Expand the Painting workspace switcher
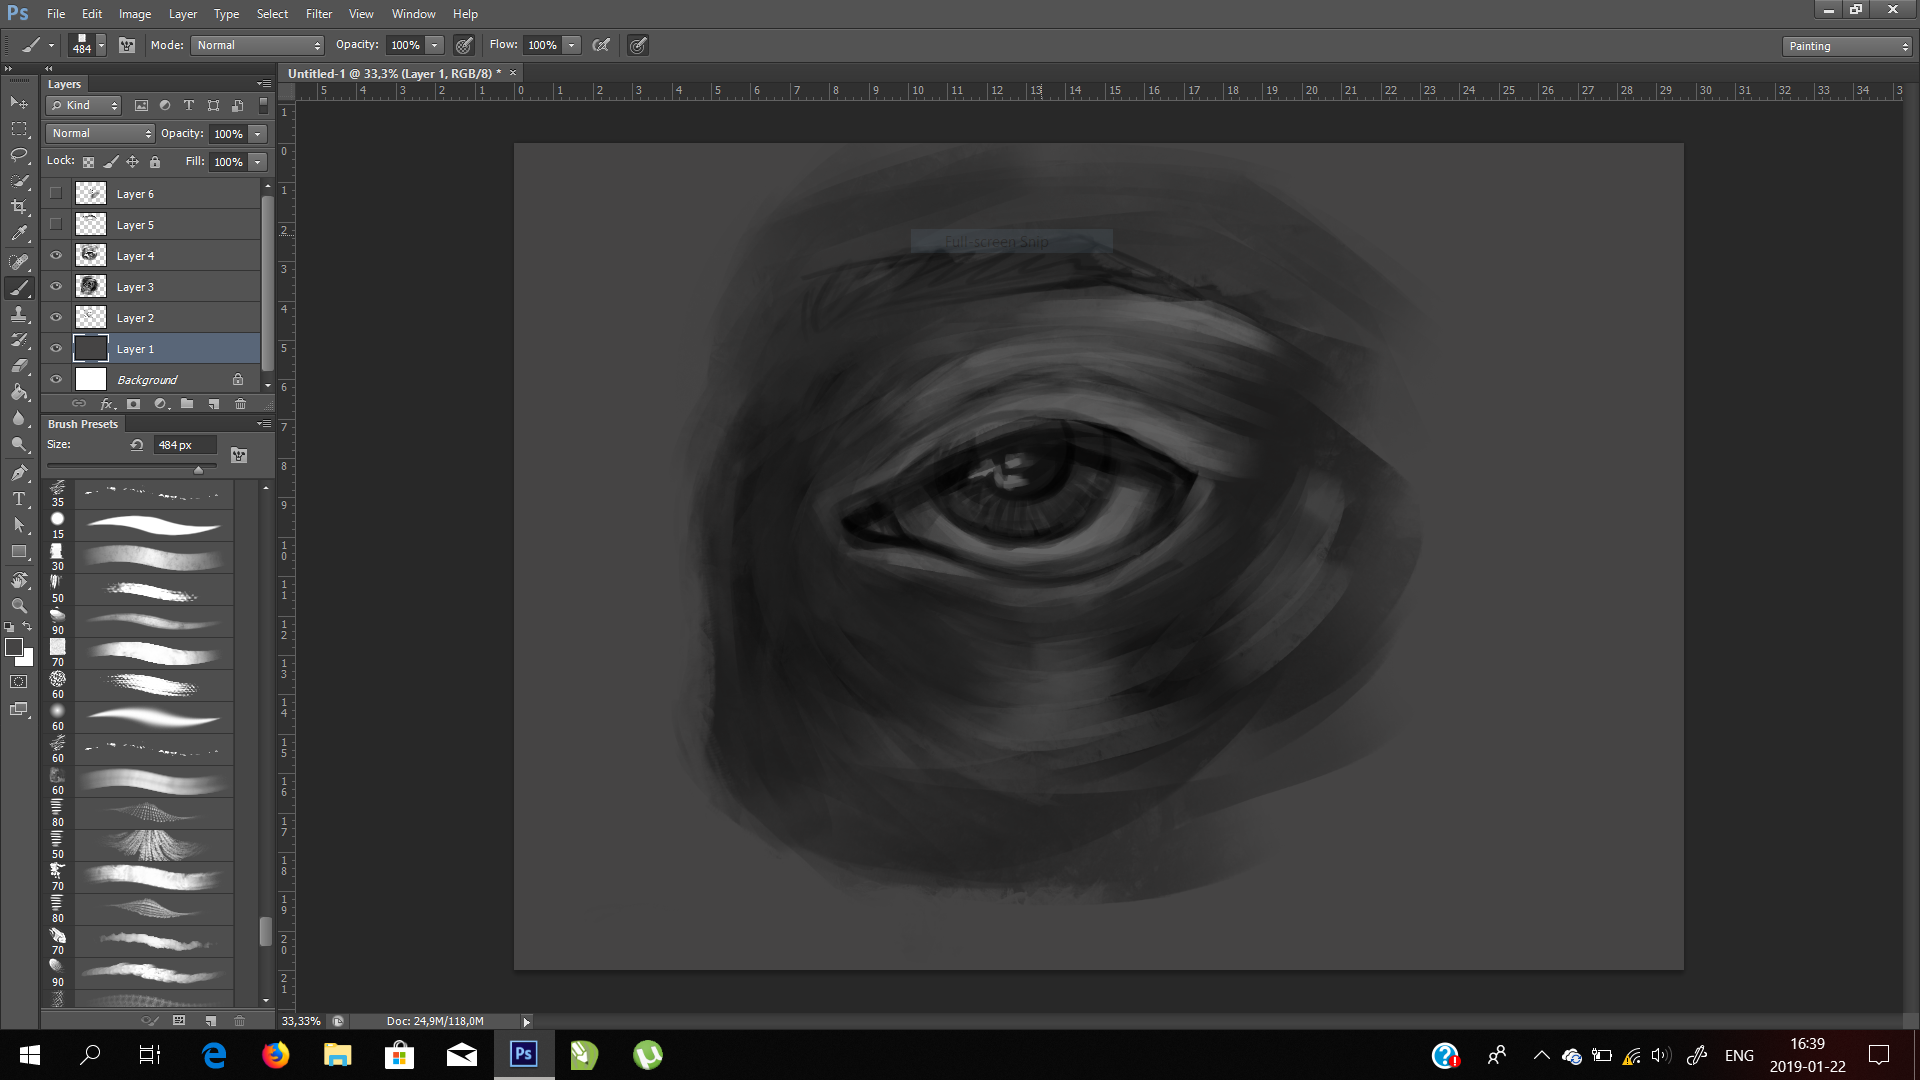Image resolution: width=1920 pixels, height=1080 pixels. click(x=1847, y=46)
